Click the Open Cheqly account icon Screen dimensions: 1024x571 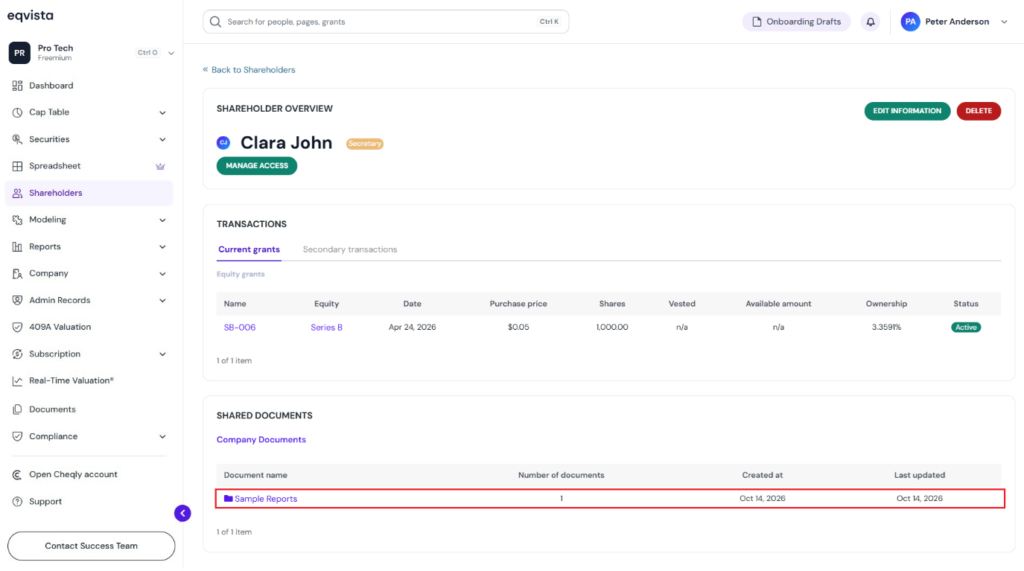tap(17, 475)
